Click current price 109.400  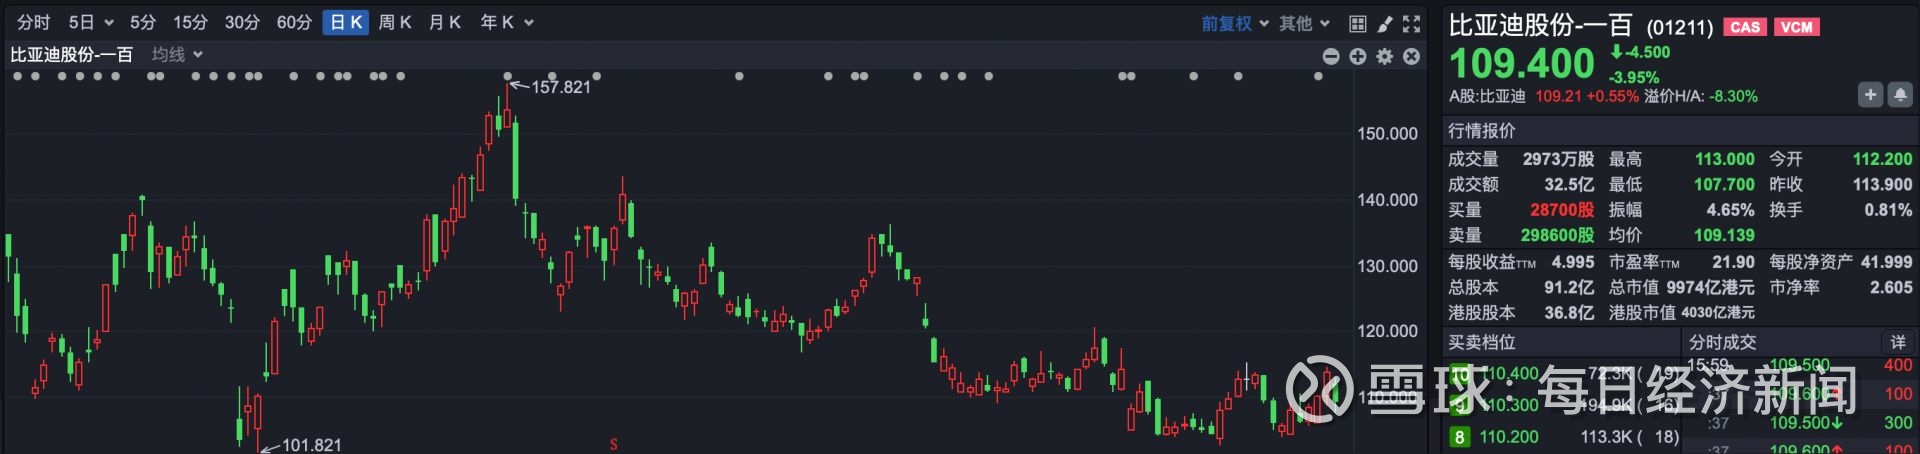(1522, 64)
